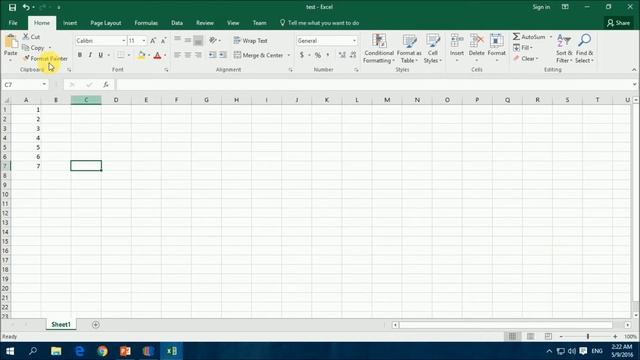Click Decrease Decimal icon
The width and height of the screenshot is (640, 360).
pyautogui.click(x=353, y=55)
